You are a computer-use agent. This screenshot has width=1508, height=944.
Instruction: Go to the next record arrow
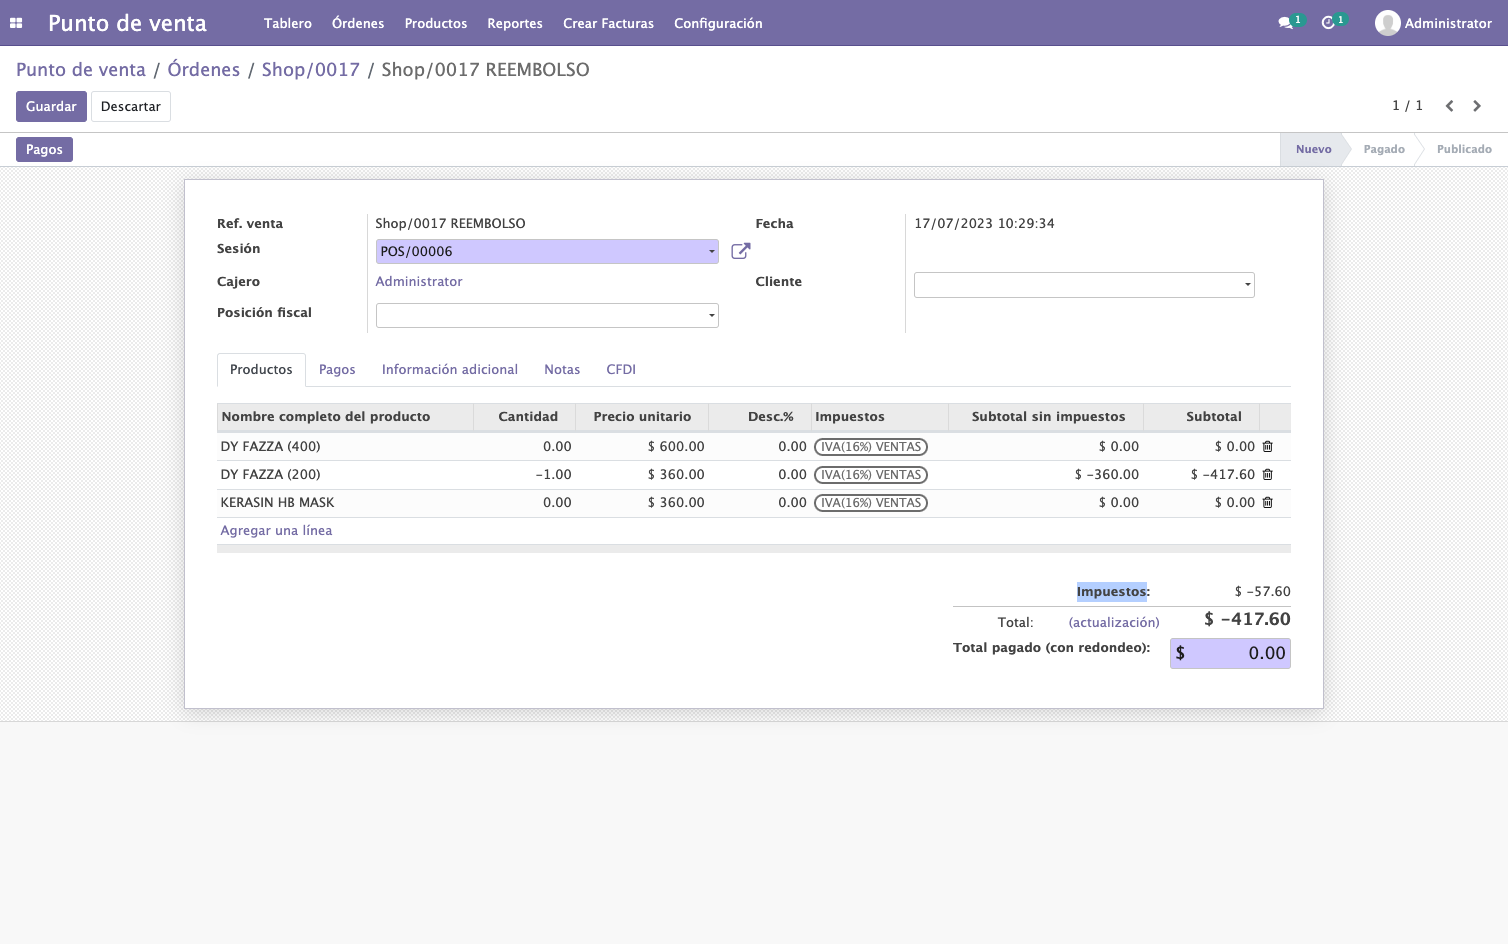tap(1477, 106)
